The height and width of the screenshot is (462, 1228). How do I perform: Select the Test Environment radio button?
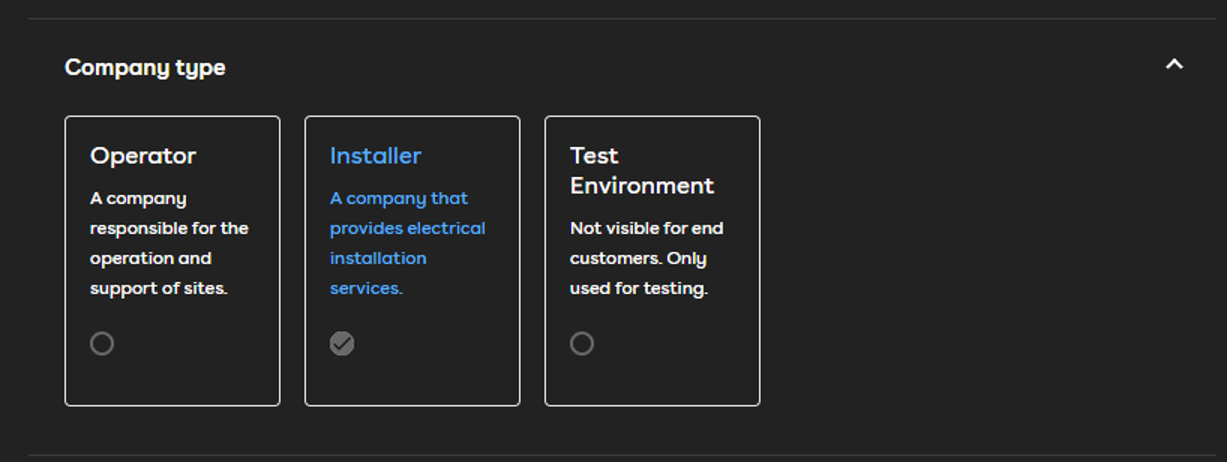pyautogui.click(x=582, y=344)
